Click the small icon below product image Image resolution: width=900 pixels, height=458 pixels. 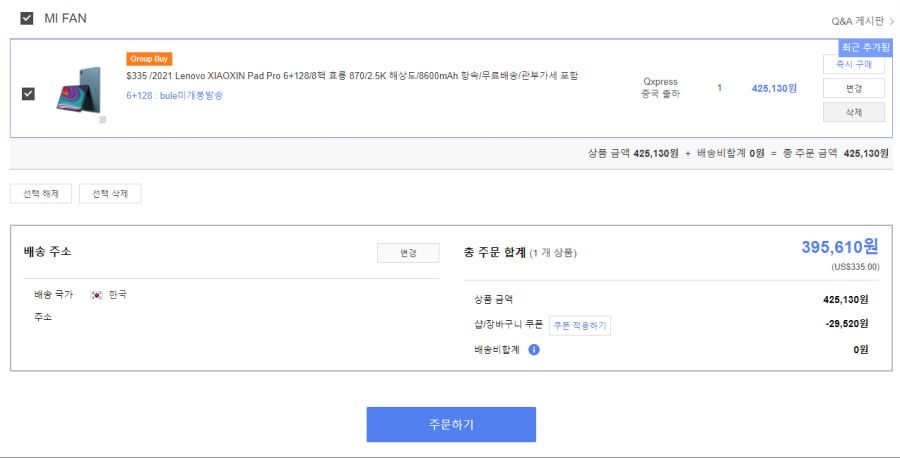[x=102, y=119]
